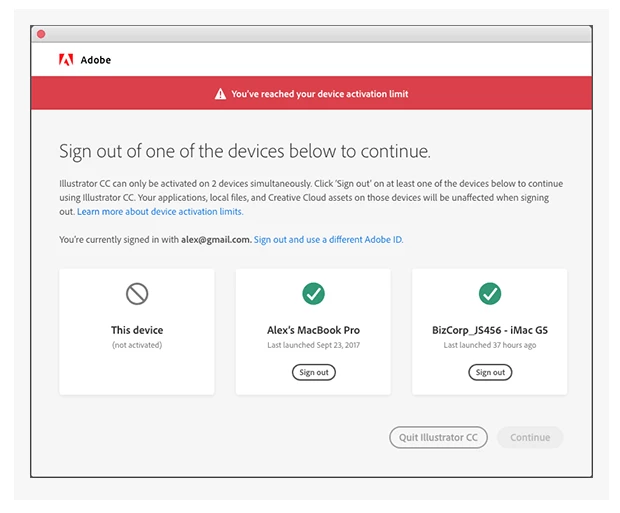Click Sign out and use a different Adobe ID
The image size is (620, 513).
click(x=328, y=239)
